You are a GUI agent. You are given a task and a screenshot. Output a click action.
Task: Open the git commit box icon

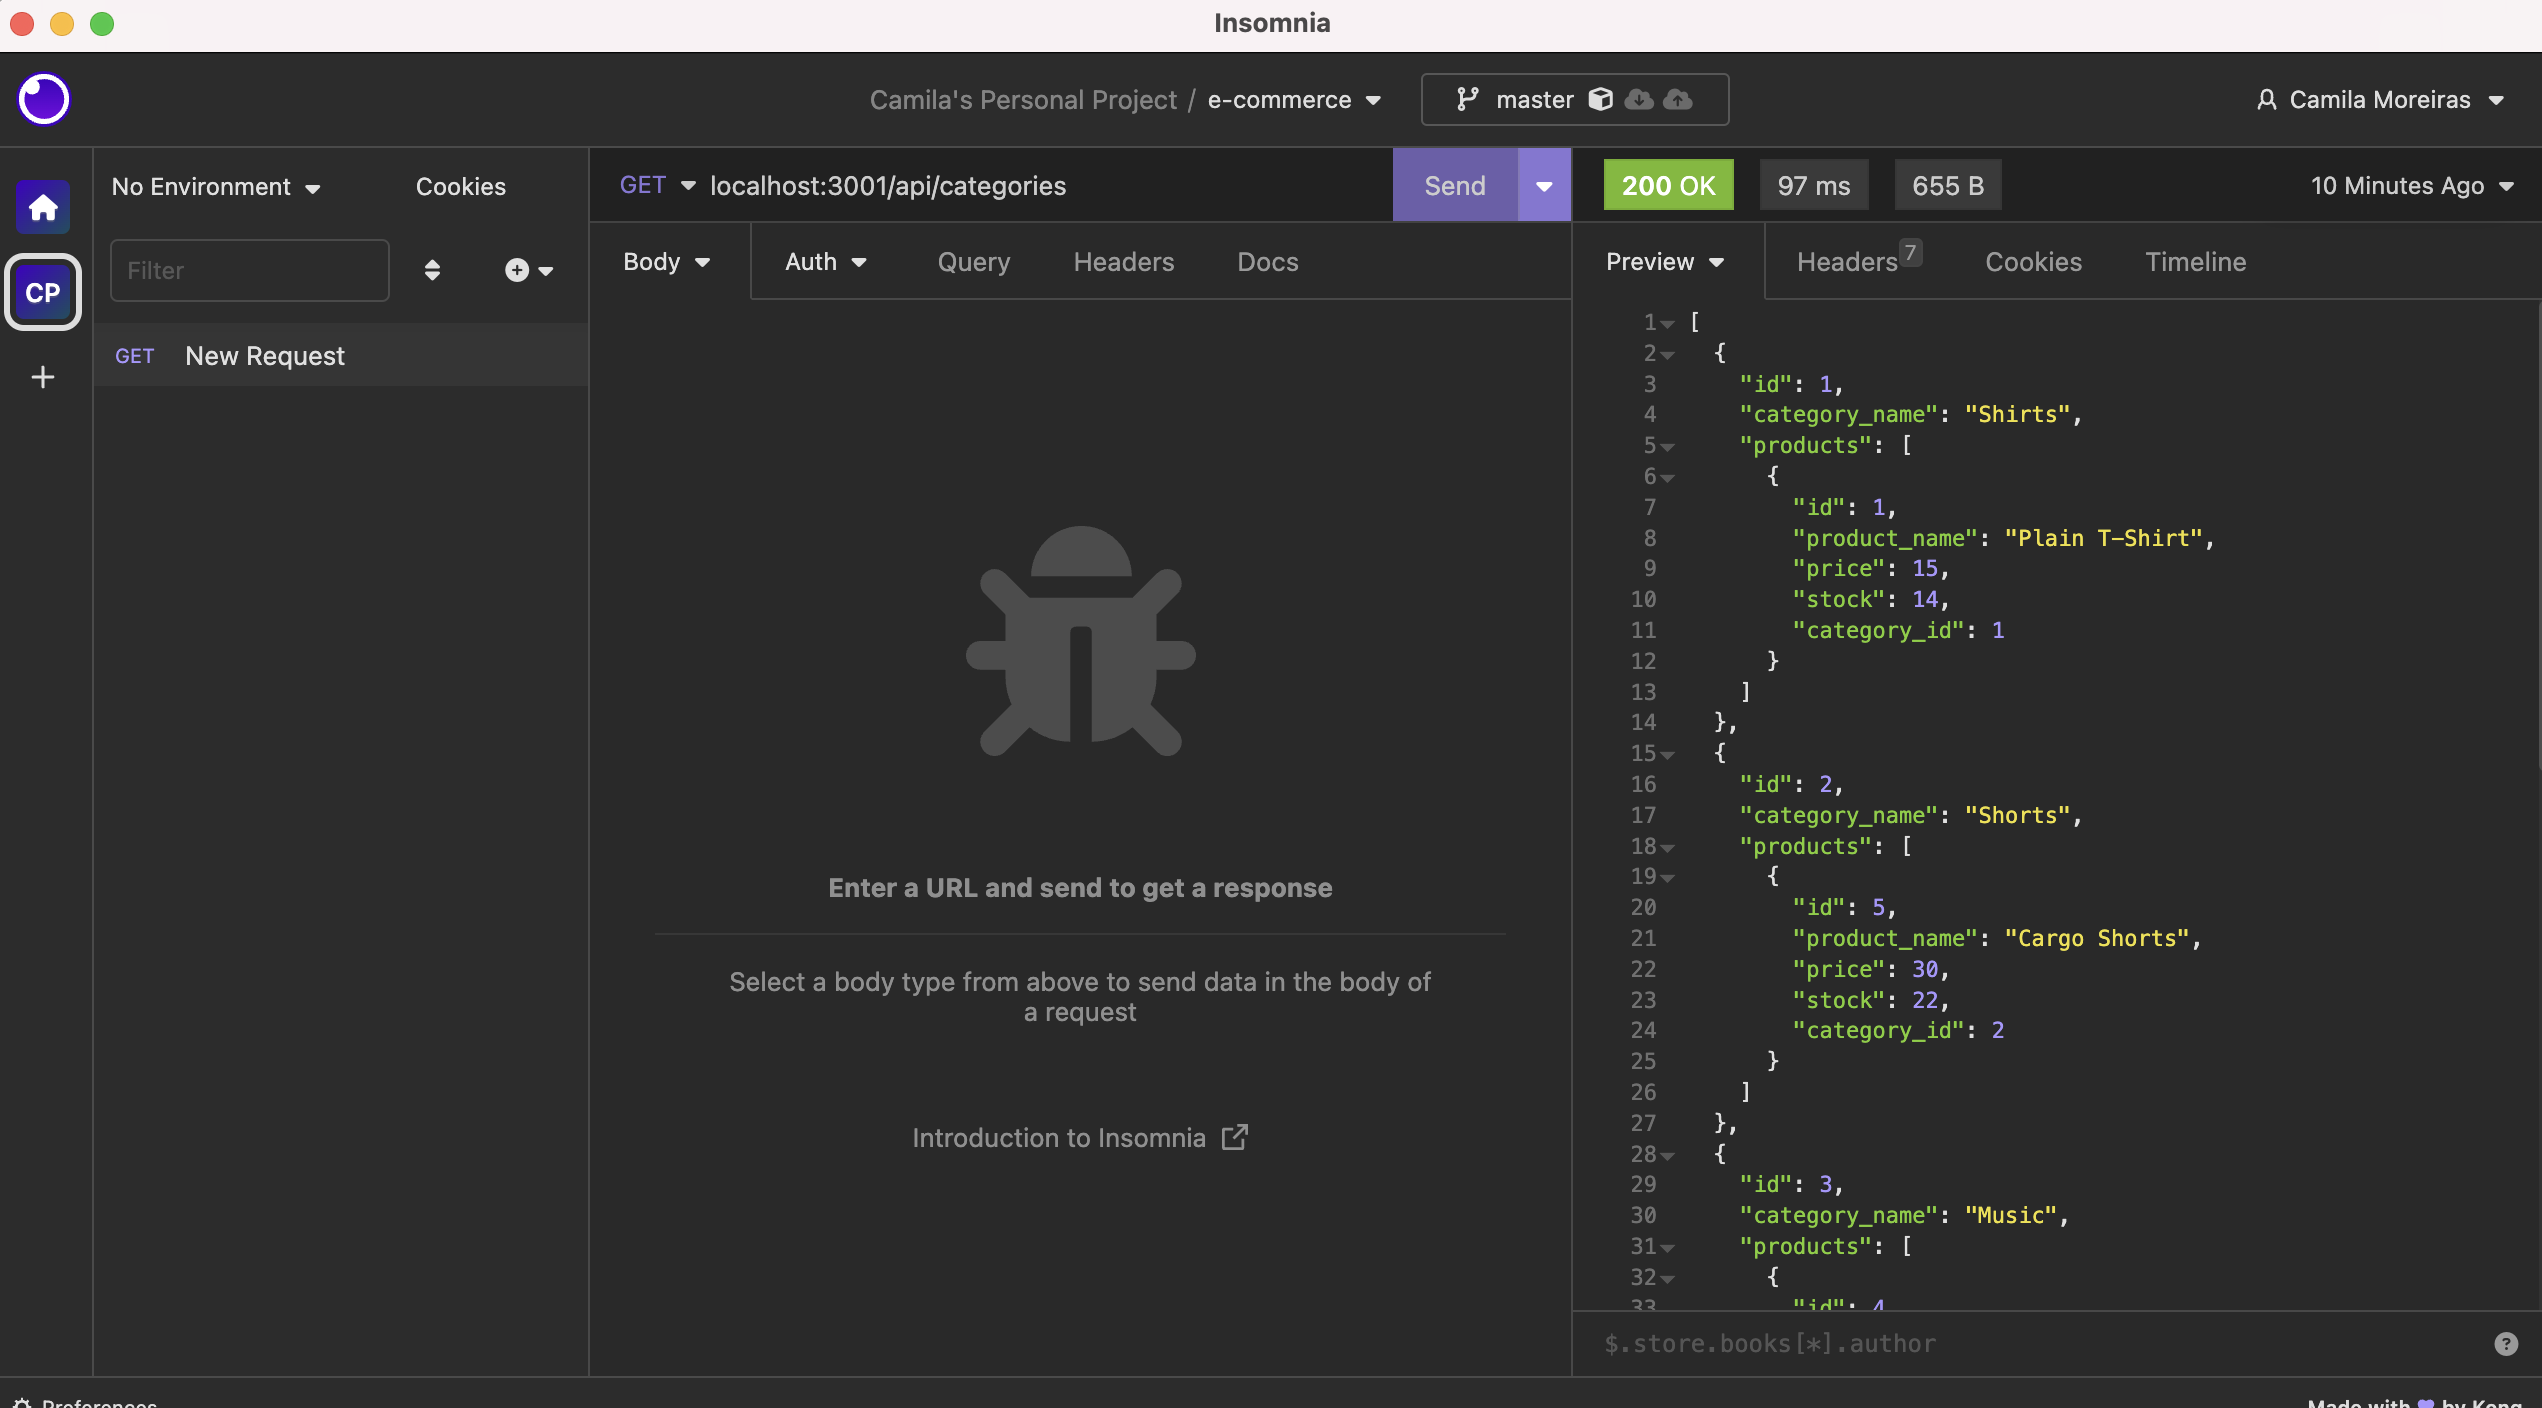pos(1601,99)
